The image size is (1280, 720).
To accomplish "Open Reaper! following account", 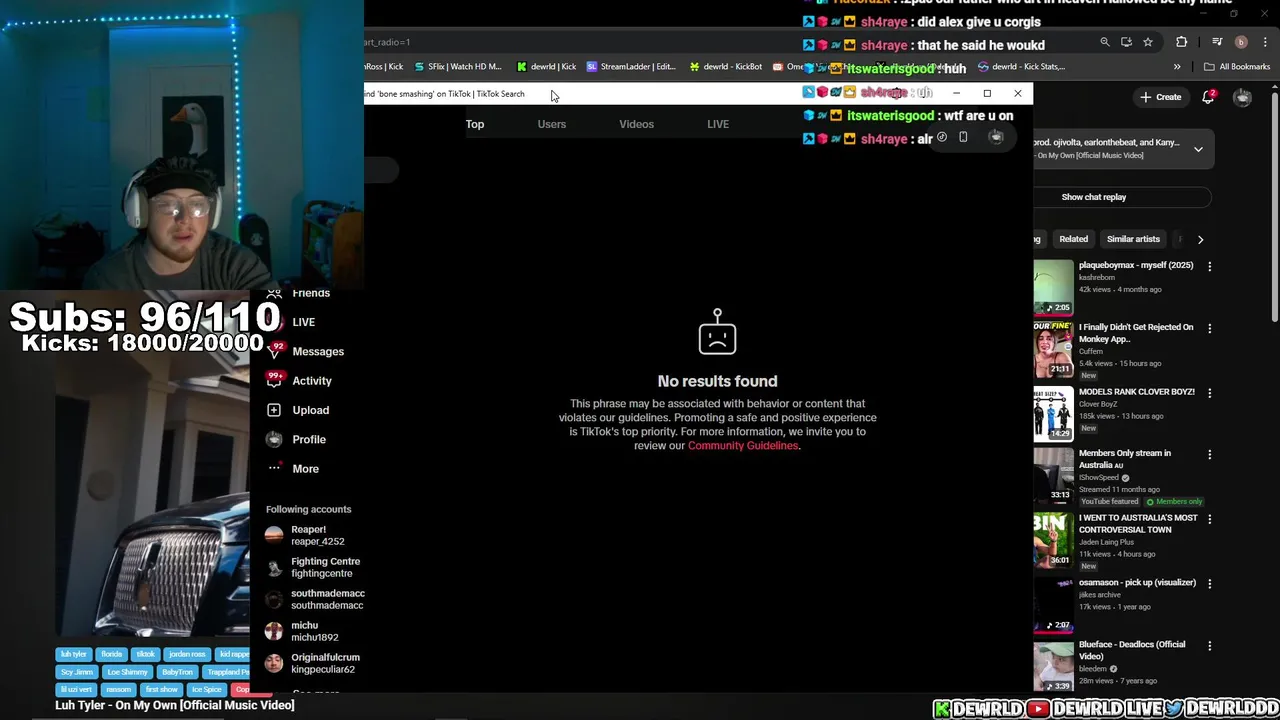I will click(308, 535).
